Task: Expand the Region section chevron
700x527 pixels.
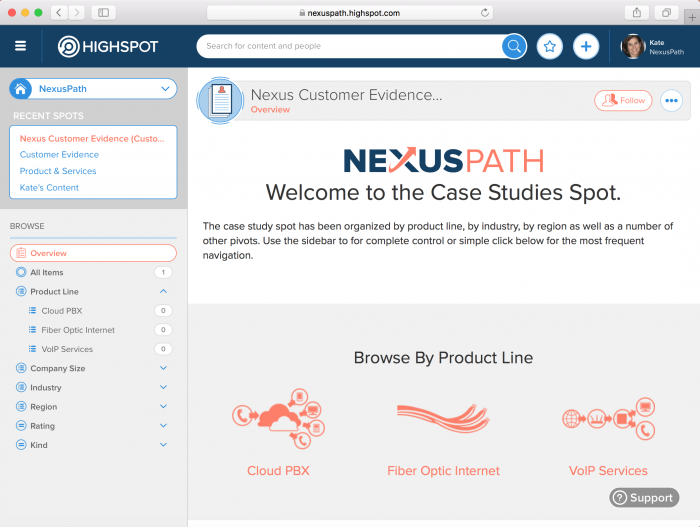Action: pyautogui.click(x=163, y=406)
